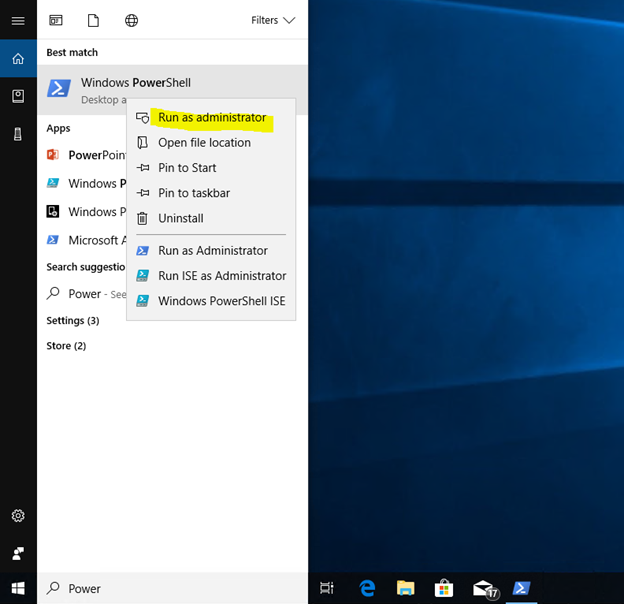Open PowerPoint app result

[x=82, y=155]
